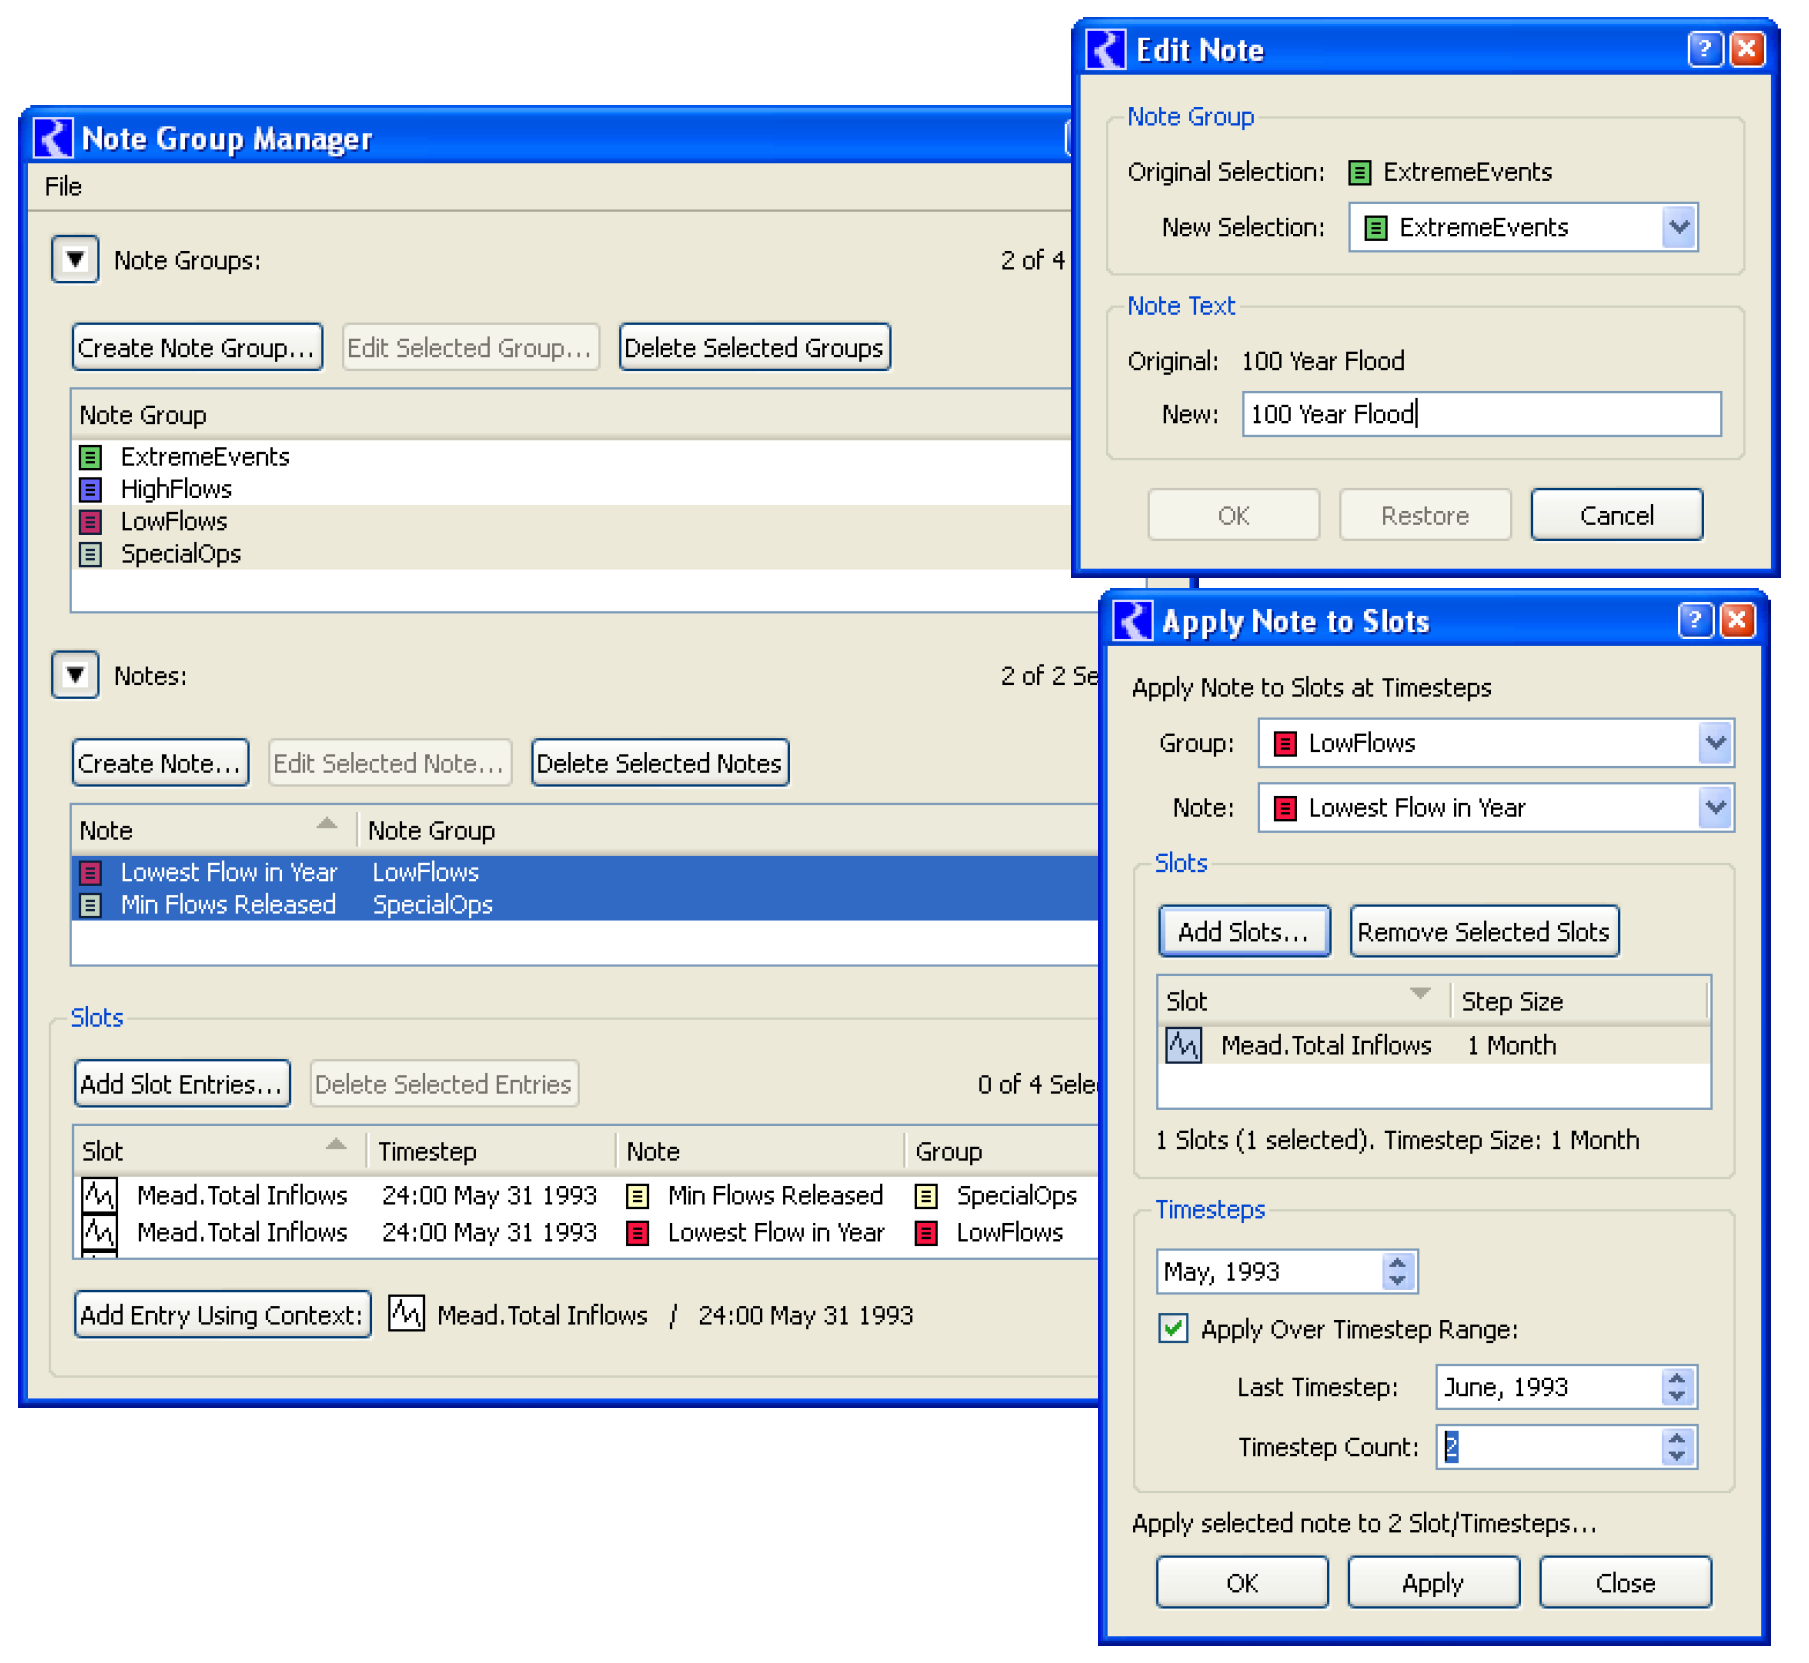Viewport: 1809px width, 1663px height.
Task: Collapse the Notes section toggle
Action: point(75,676)
